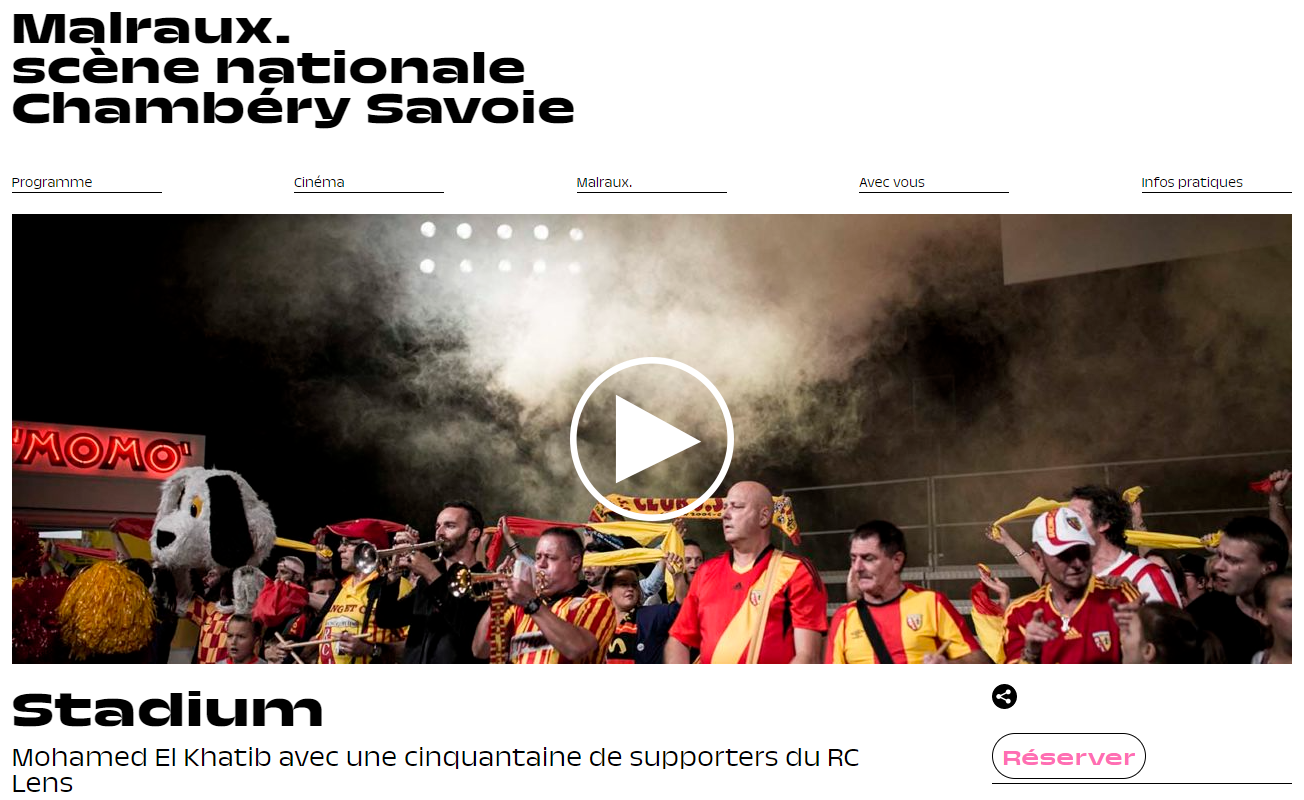Screen dimensions: 1304x800
Task: Click the stadium floodlights in the photo
Action: coord(501,247)
